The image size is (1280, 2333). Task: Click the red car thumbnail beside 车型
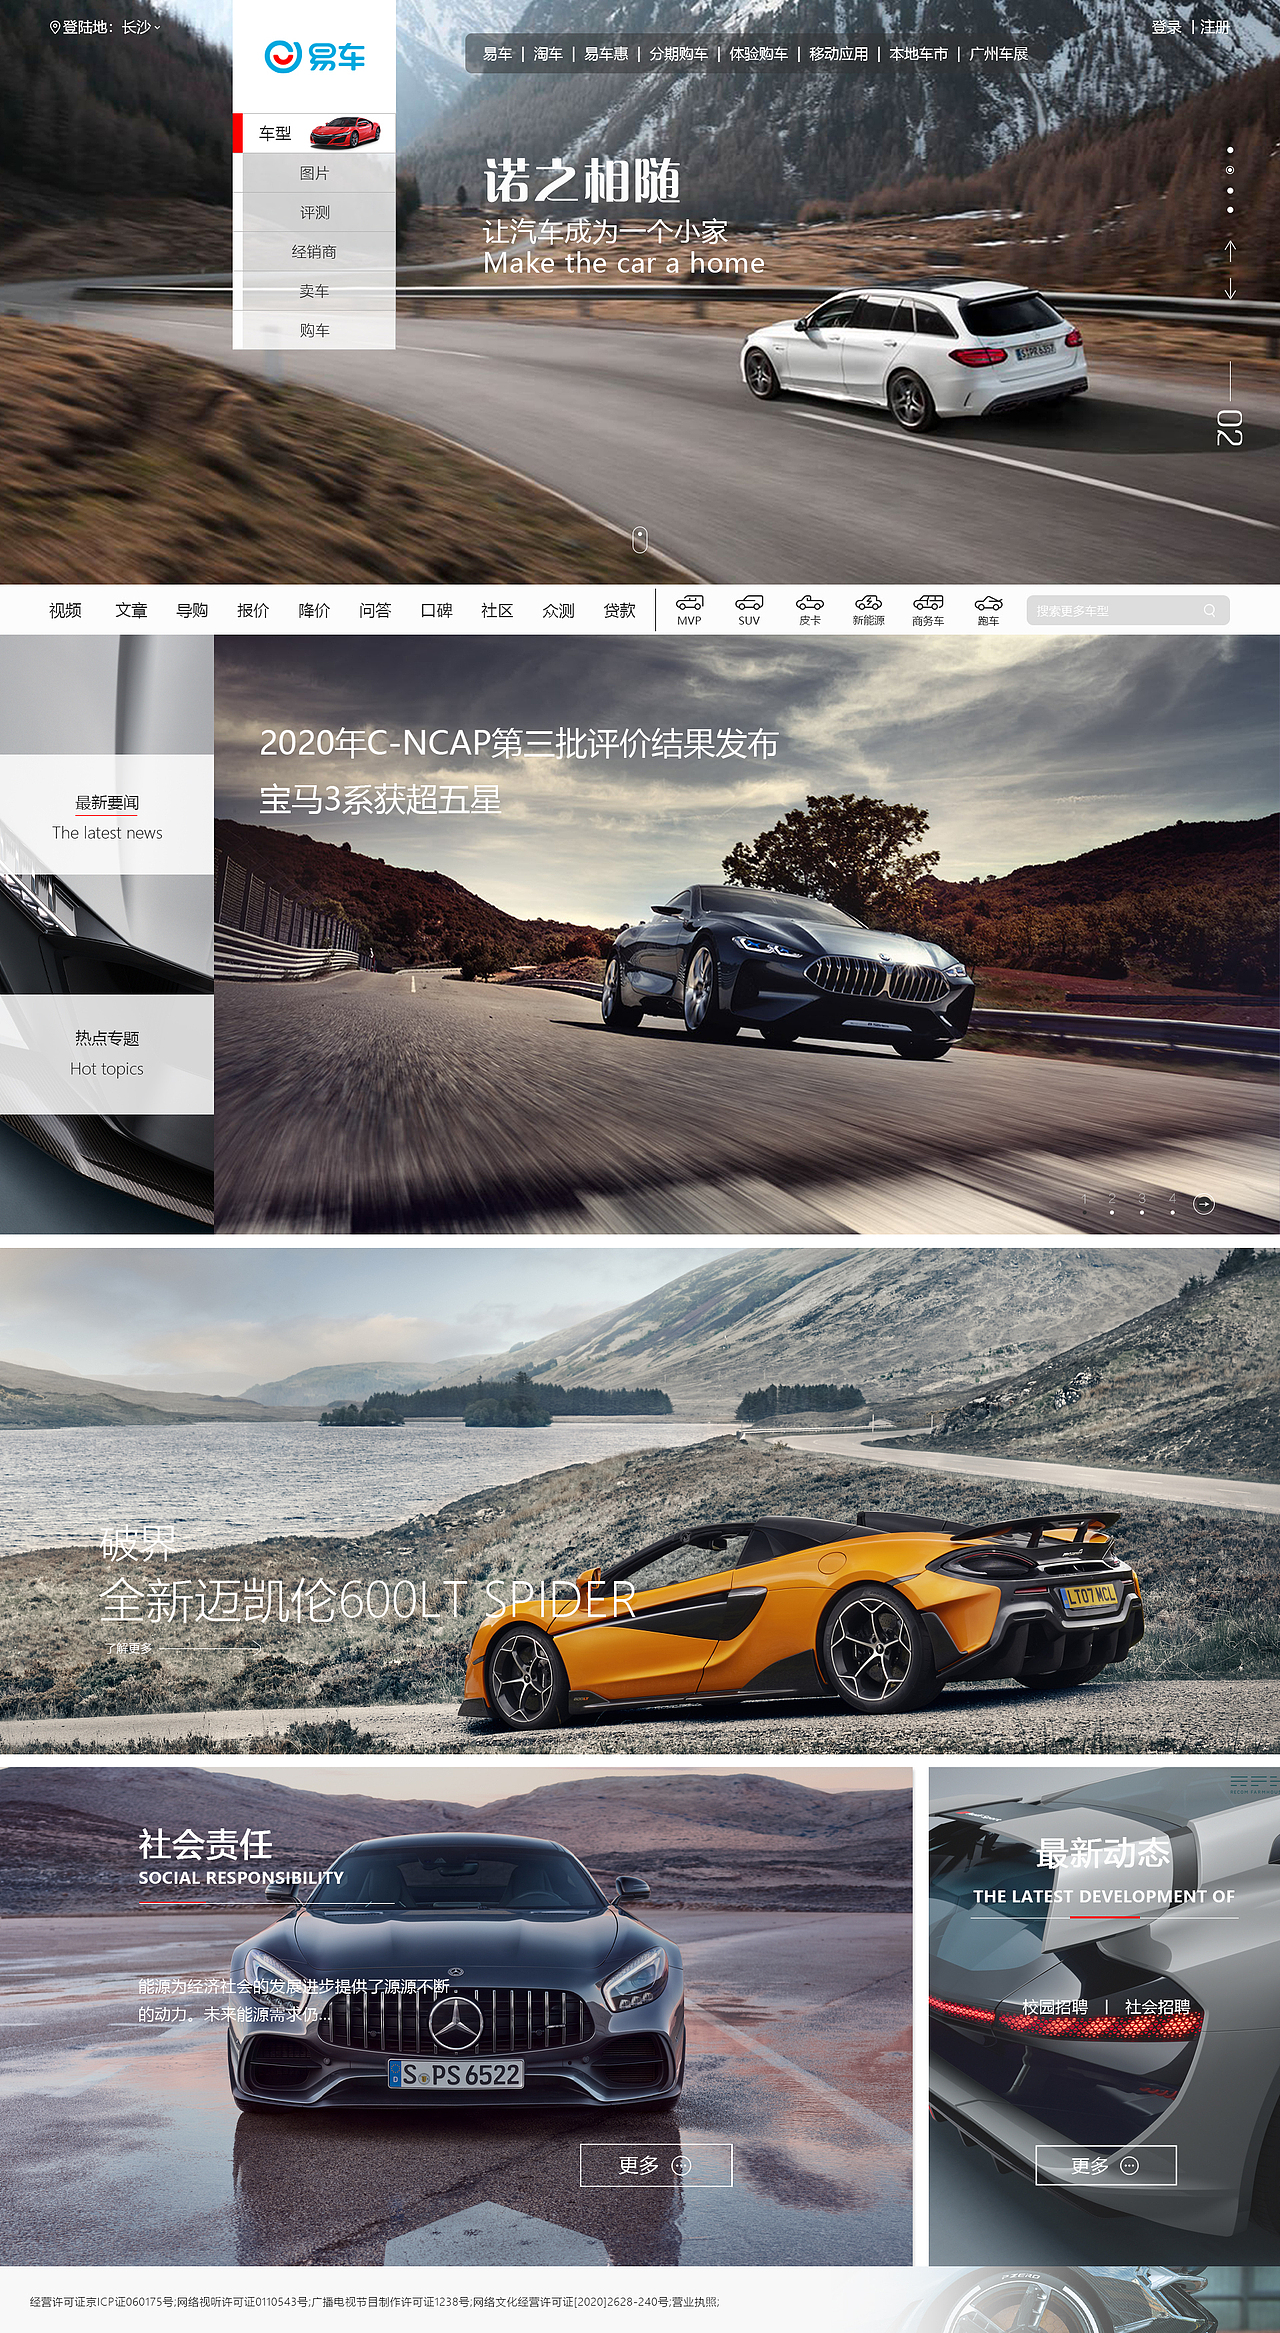pos(345,132)
